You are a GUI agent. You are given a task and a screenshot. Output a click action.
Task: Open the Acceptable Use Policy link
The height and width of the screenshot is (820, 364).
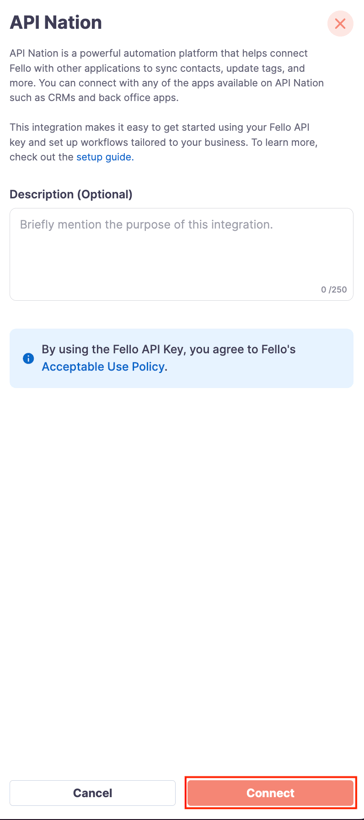click(103, 367)
